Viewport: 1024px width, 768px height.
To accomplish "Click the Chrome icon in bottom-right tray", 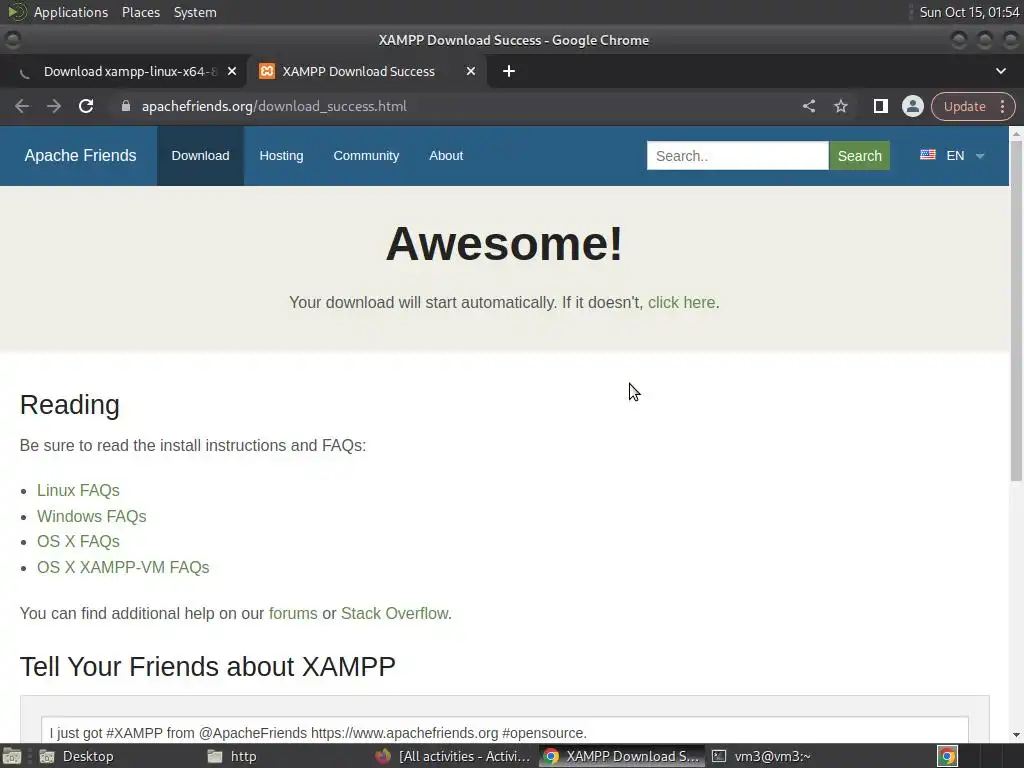I will 948,756.
